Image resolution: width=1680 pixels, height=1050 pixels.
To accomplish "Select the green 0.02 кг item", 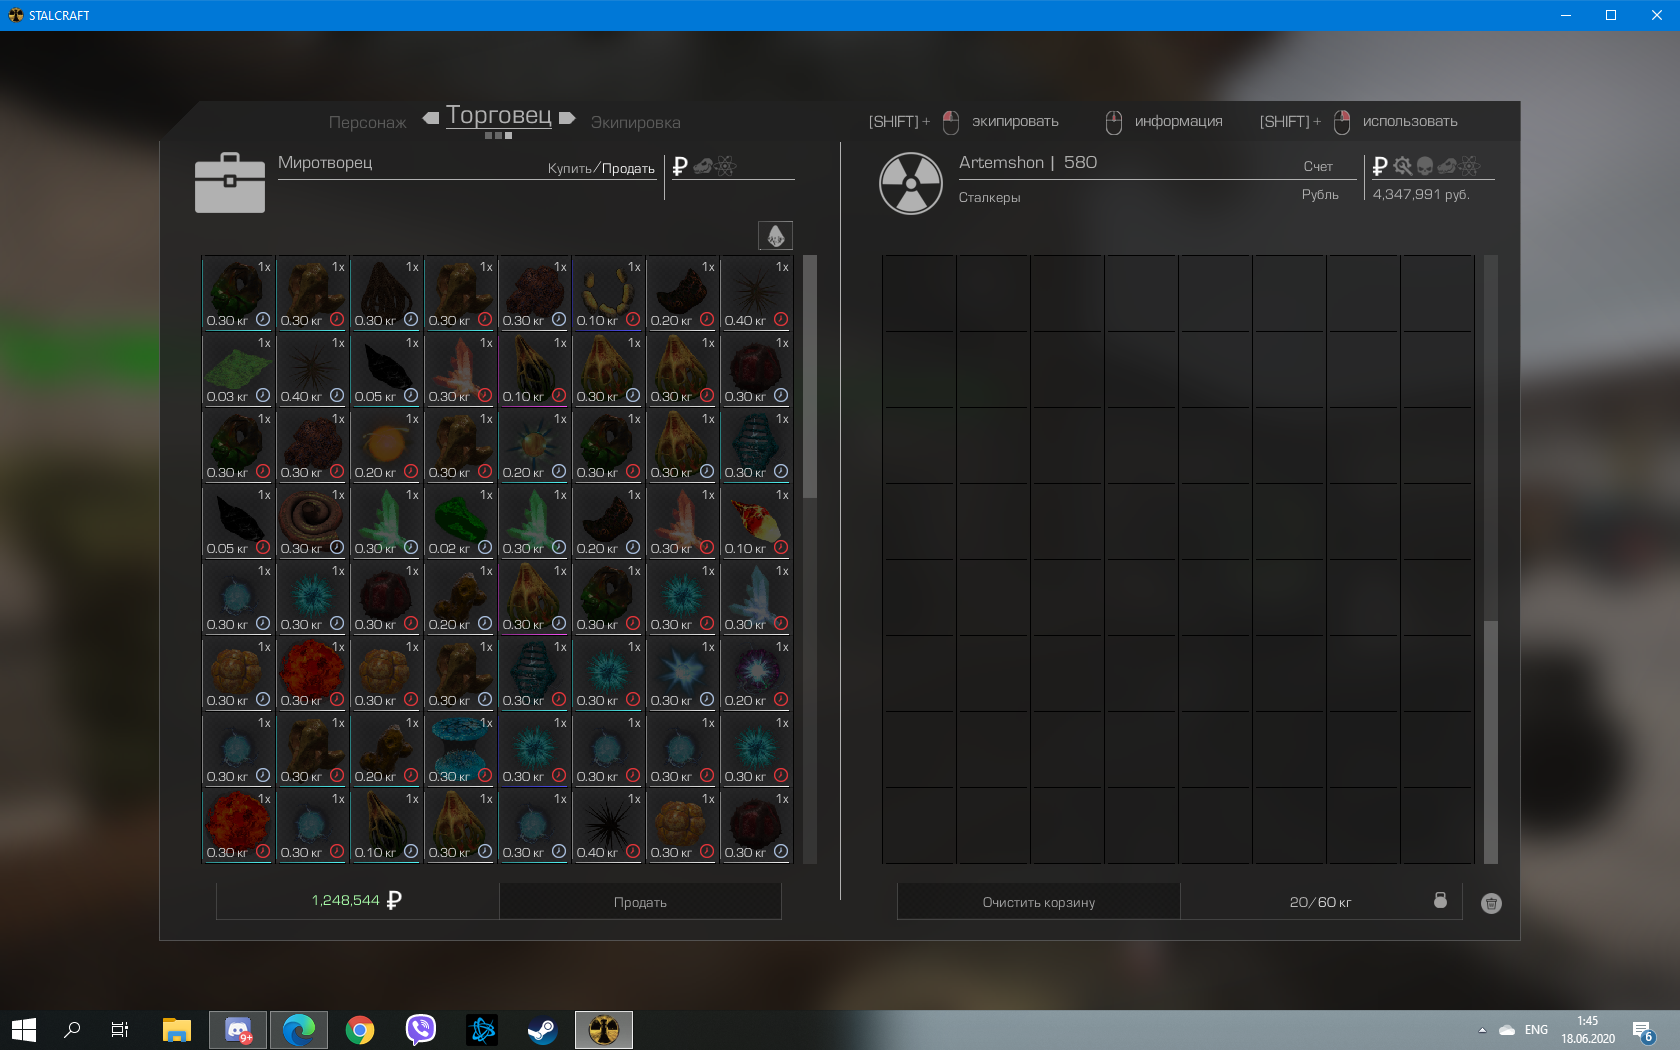I will point(460,521).
